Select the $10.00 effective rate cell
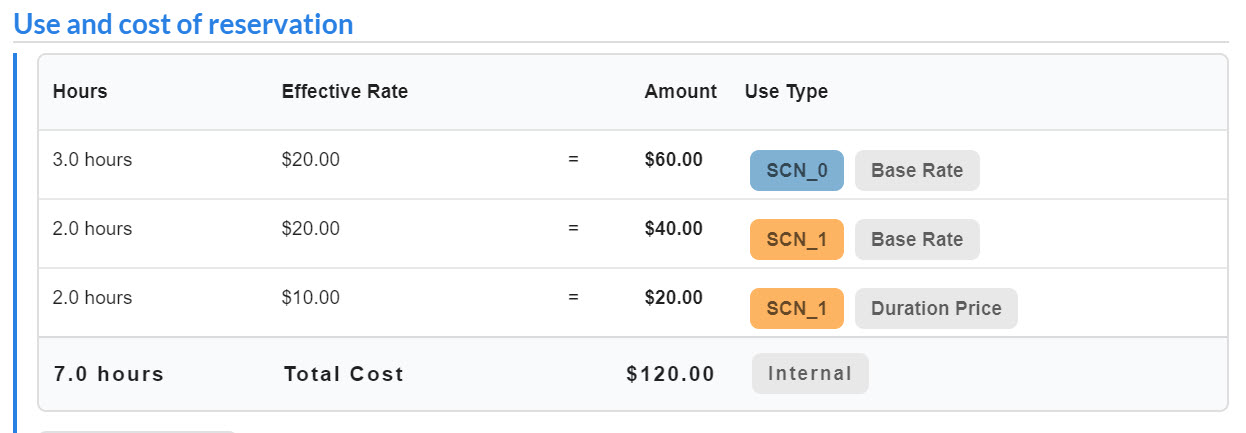This screenshot has height=433, width=1246. coord(311,297)
